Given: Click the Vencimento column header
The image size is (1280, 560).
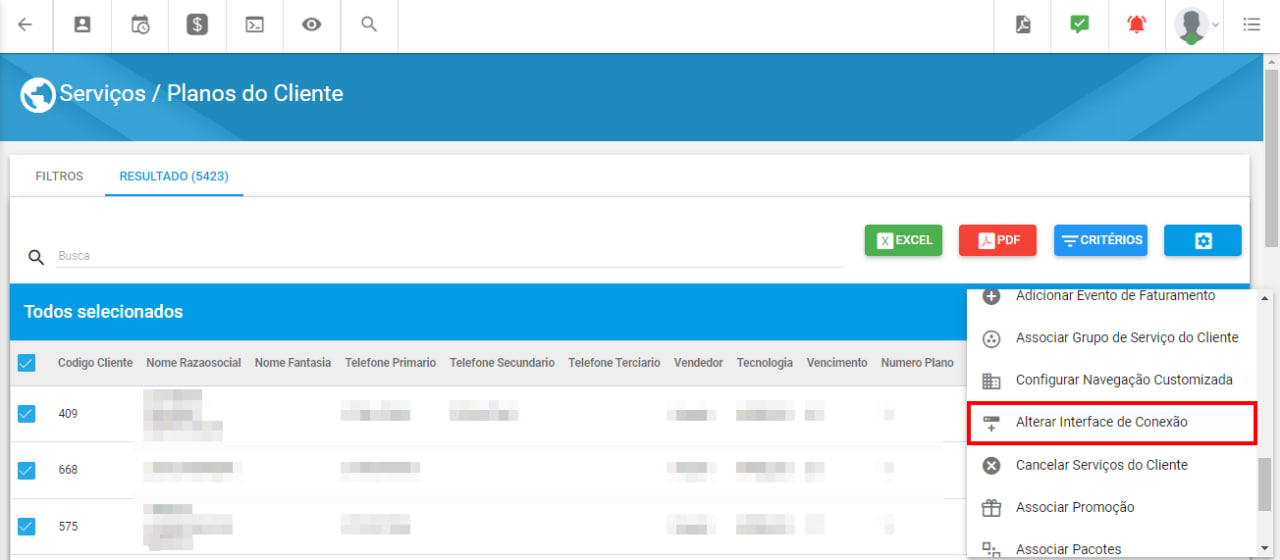Looking at the screenshot, I should [x=837, y=363].
